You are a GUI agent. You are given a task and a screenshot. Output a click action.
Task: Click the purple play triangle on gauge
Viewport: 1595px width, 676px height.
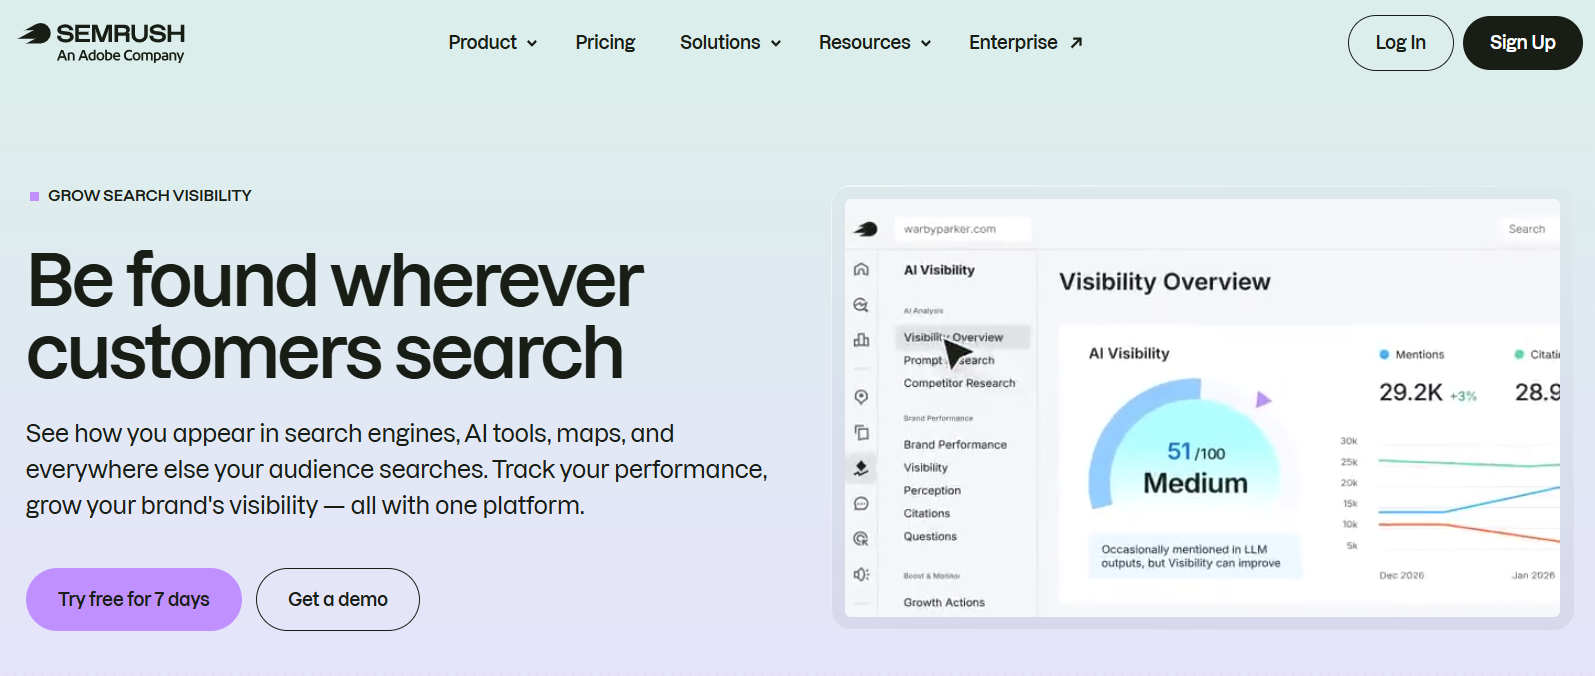(x=1264, y=399)
